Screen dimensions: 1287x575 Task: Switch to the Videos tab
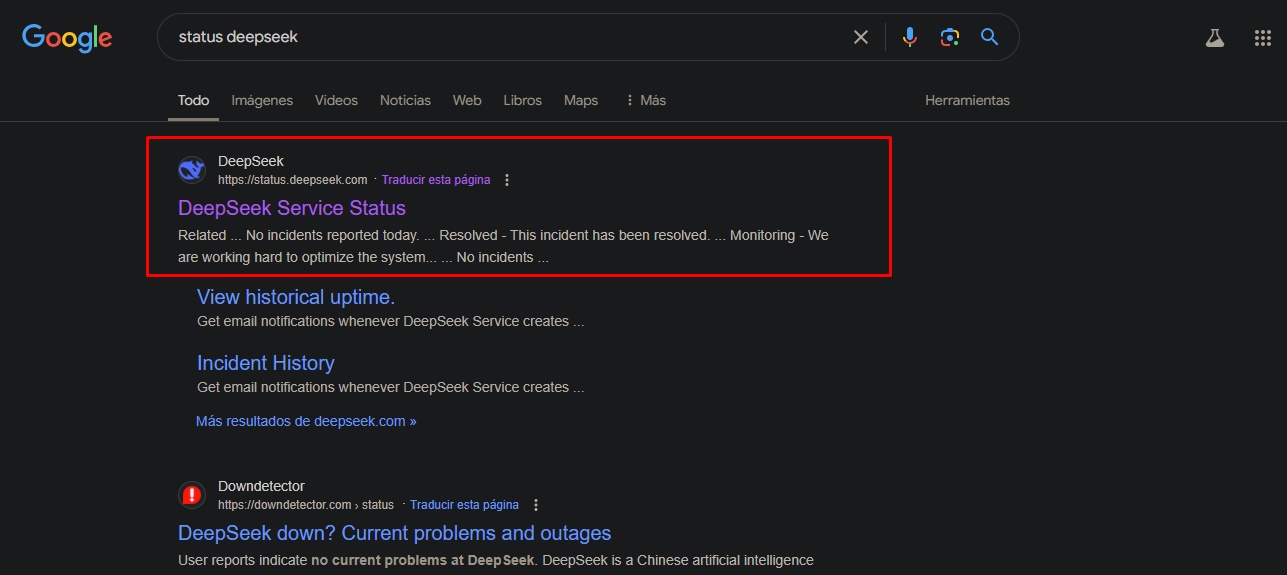click(x=336, y=100)
